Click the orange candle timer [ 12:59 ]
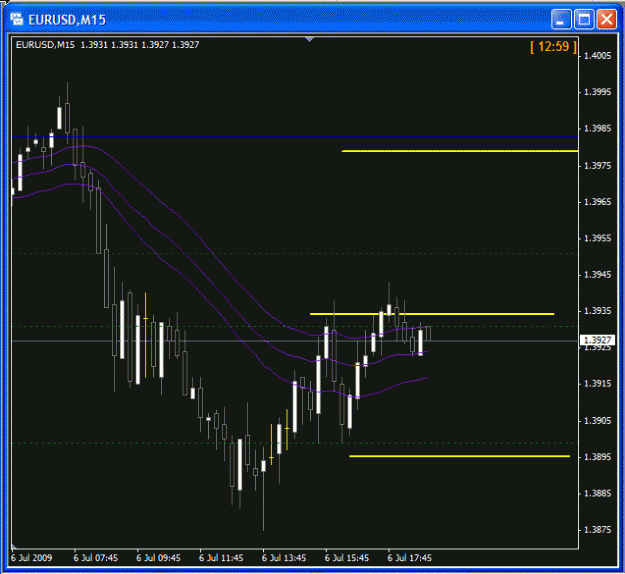Image resolution: width=625 pixels, height=574 pixels. click(x=553, y=47)
